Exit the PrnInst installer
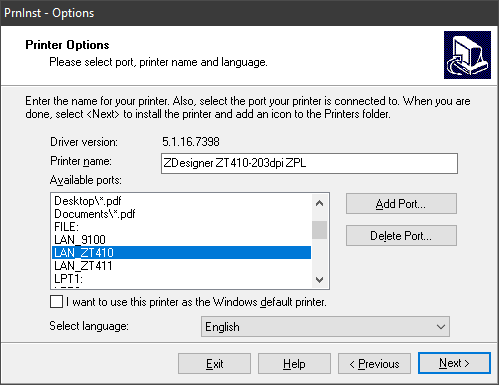Screen dimensions: 499x385 (214, 364)
